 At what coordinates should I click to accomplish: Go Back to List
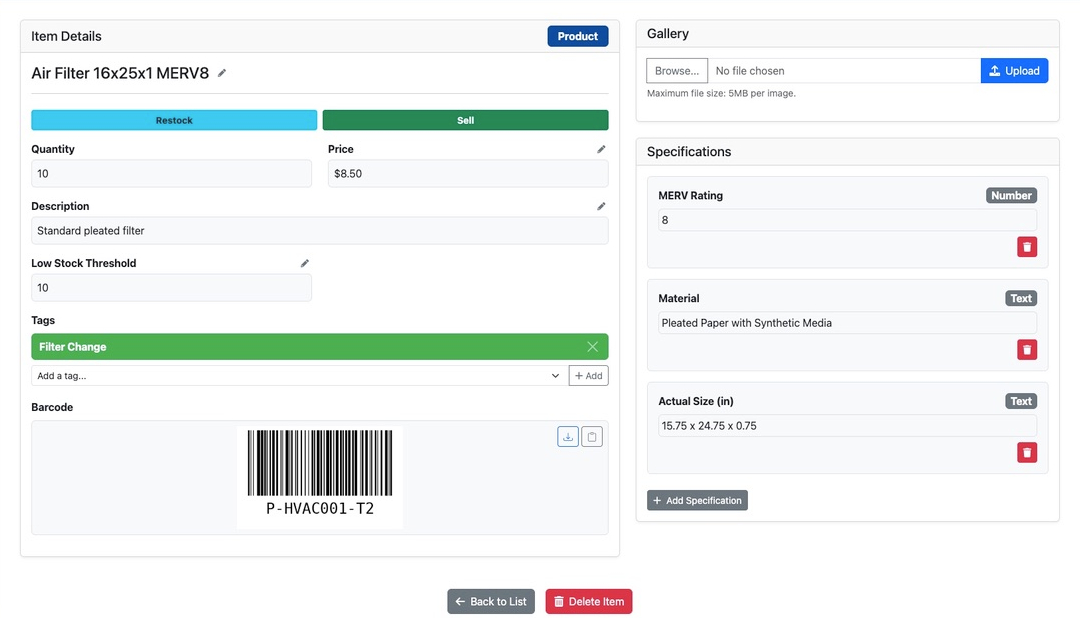tap(490, 601)
